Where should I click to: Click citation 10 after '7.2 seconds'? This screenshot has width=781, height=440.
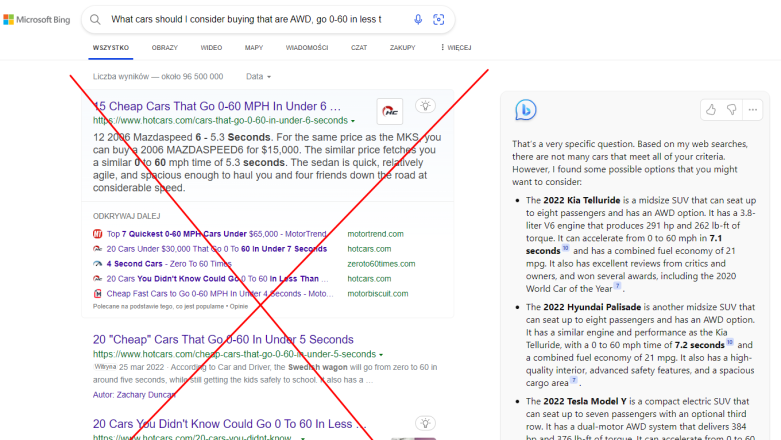730,342
